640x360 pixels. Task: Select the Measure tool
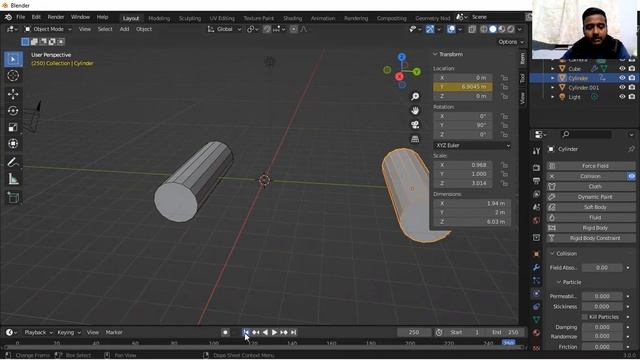(13, 179)
